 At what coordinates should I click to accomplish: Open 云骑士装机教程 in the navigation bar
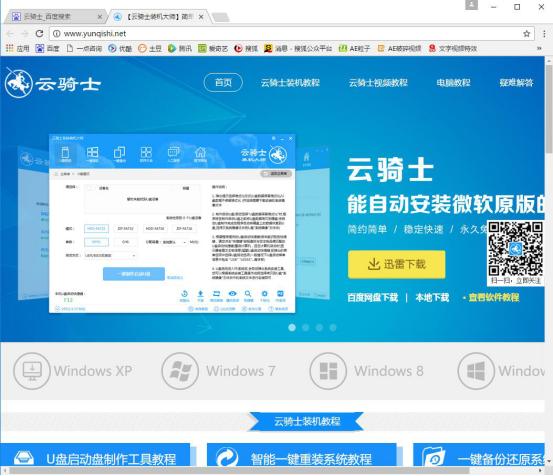click(x=290, y=83)
